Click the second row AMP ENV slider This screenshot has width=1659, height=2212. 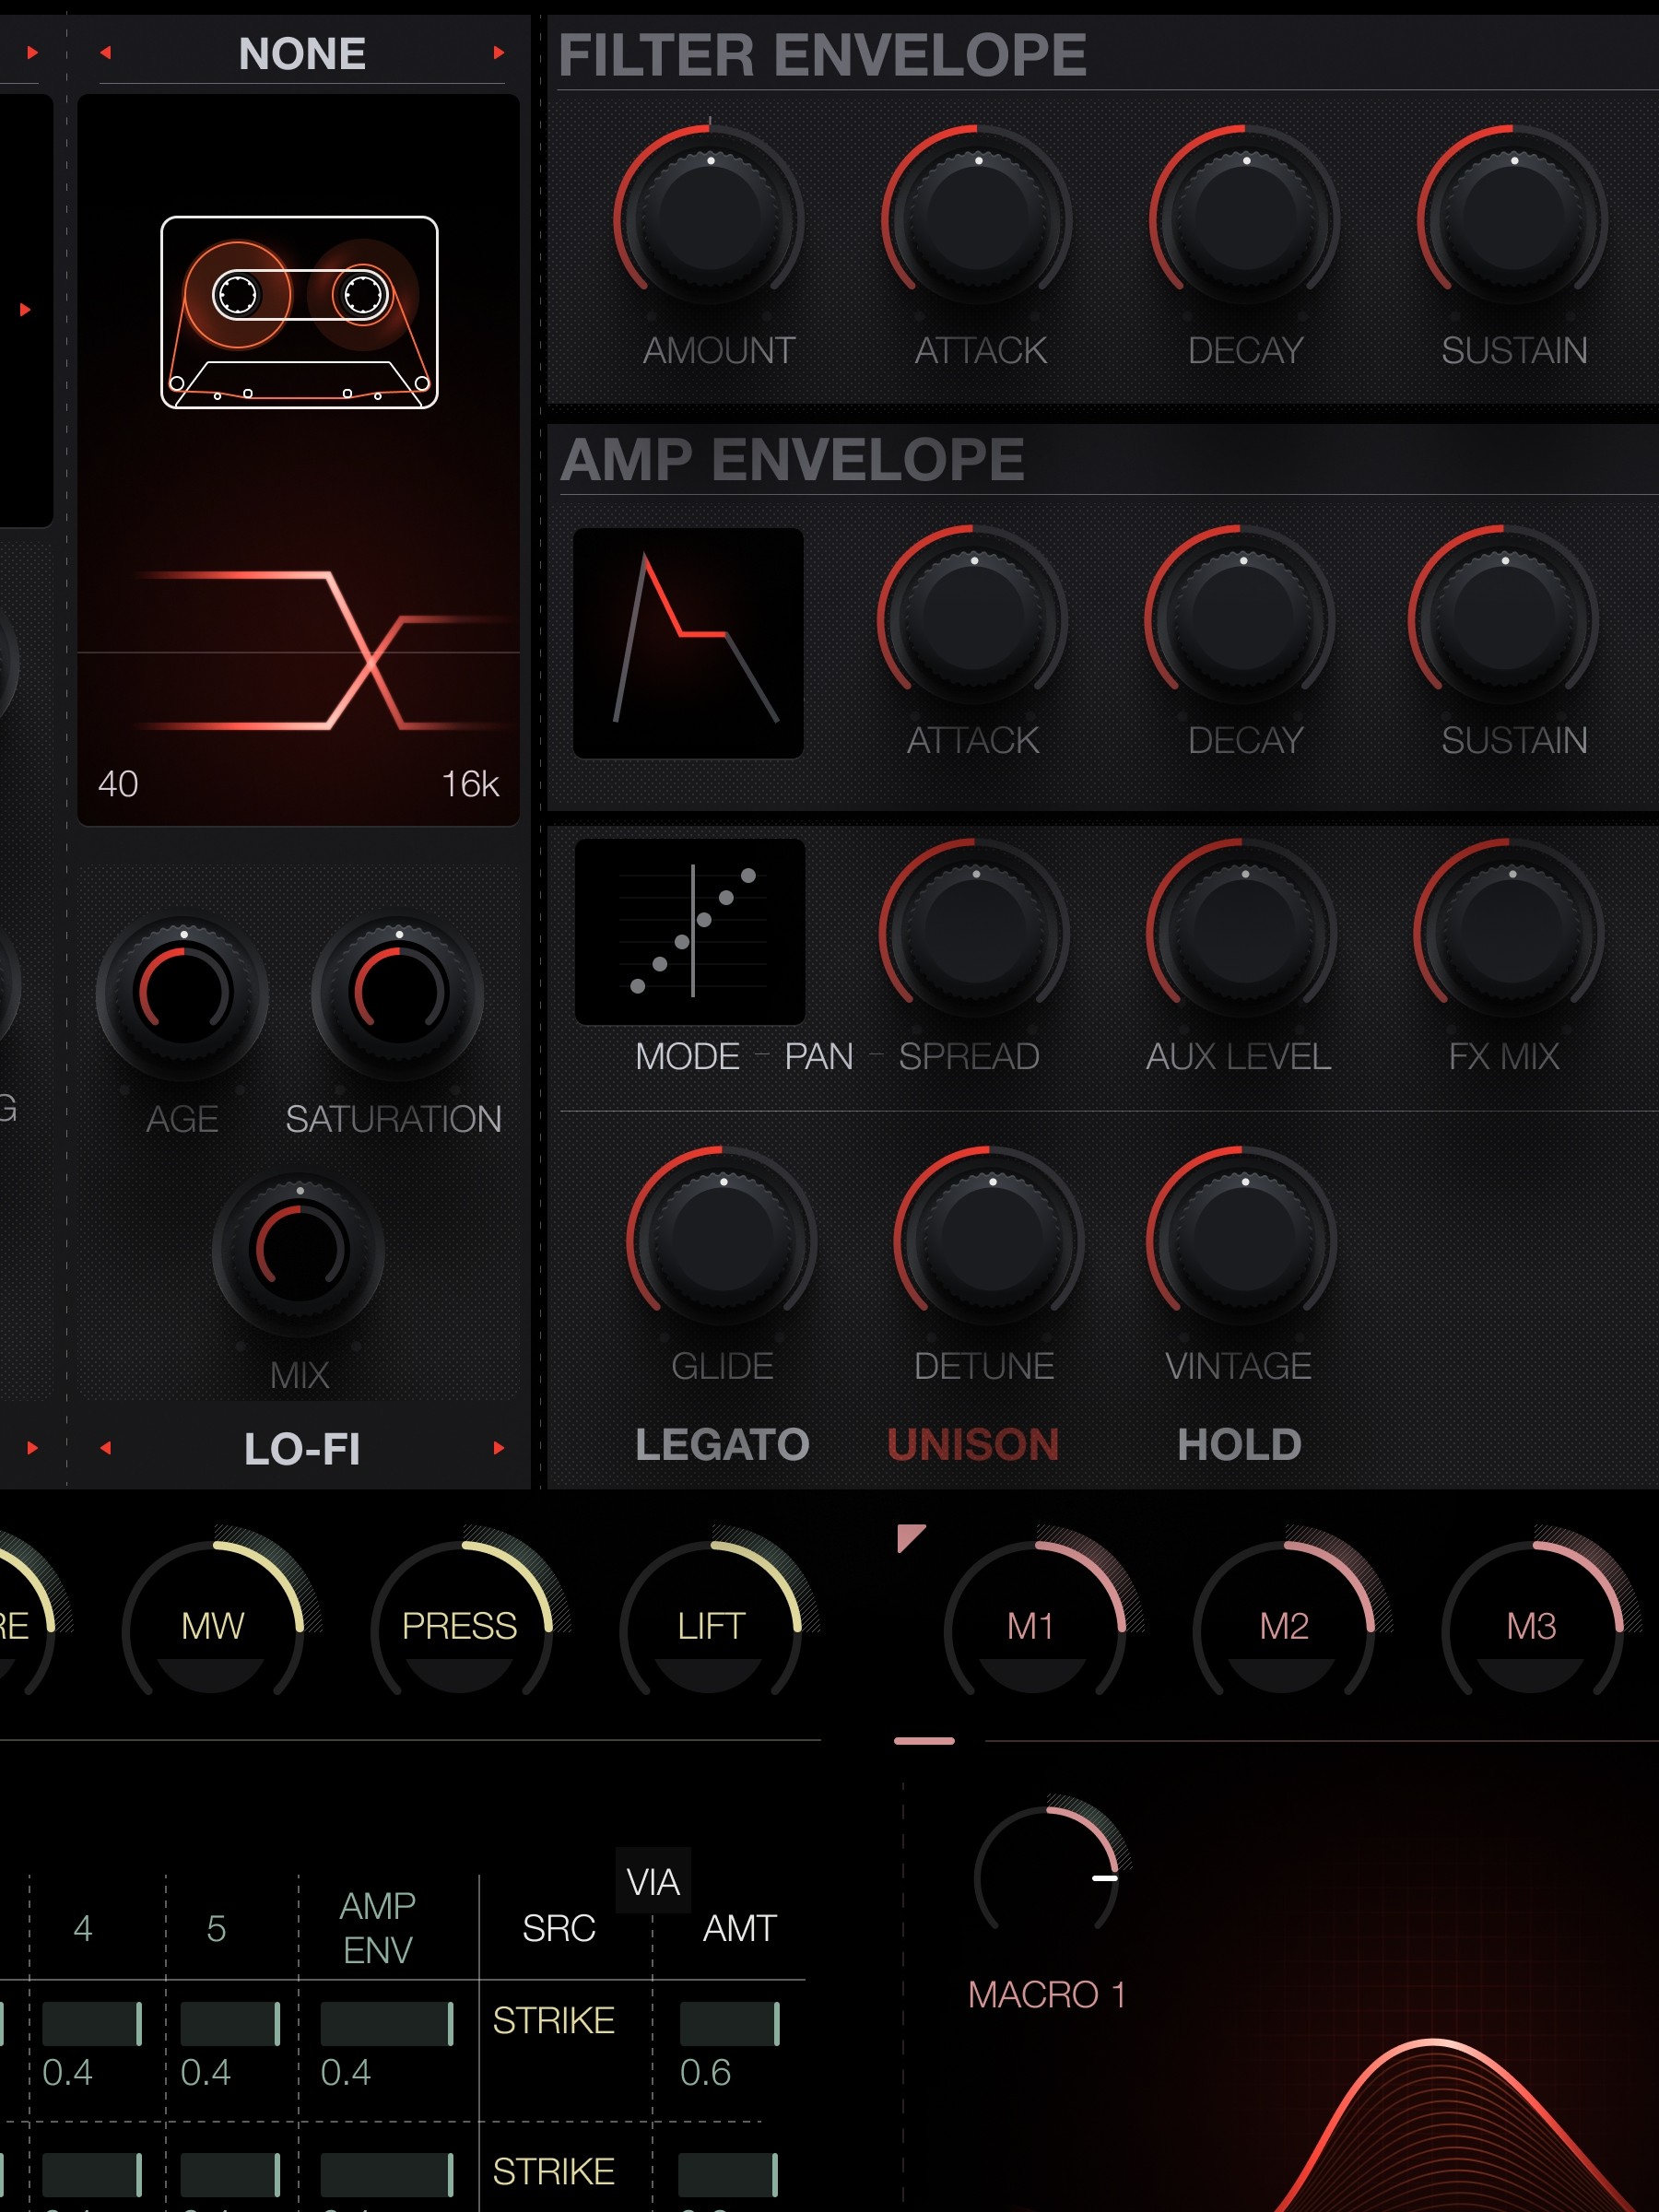(387, 2175)
